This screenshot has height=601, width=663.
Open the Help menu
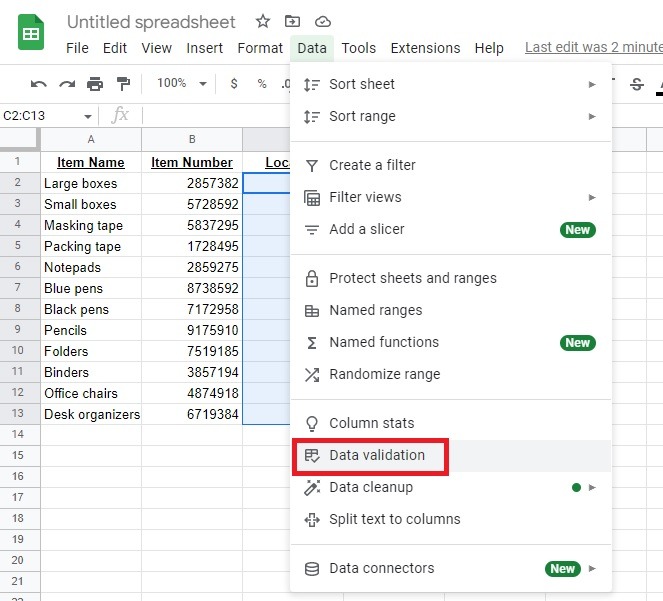pyautogui.click(x=489, y=48)
